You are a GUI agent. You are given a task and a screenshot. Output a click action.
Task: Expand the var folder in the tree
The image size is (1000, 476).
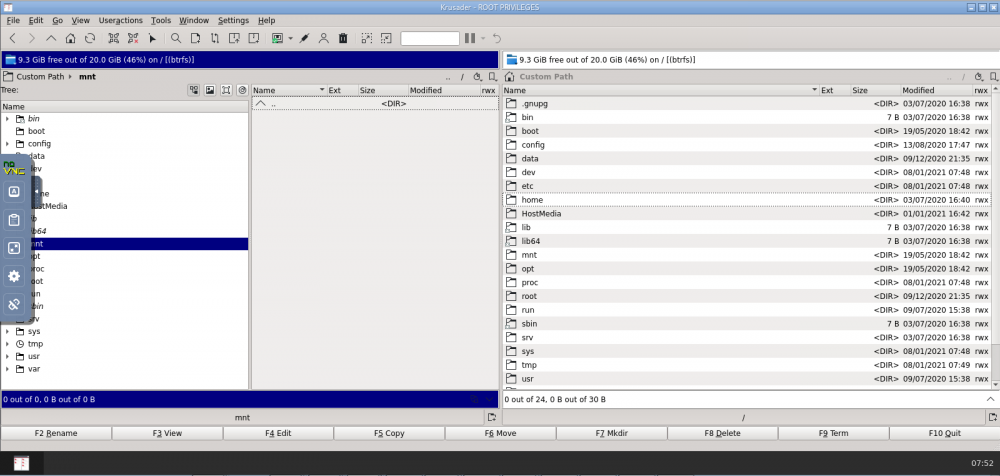(x=8, y=369)
